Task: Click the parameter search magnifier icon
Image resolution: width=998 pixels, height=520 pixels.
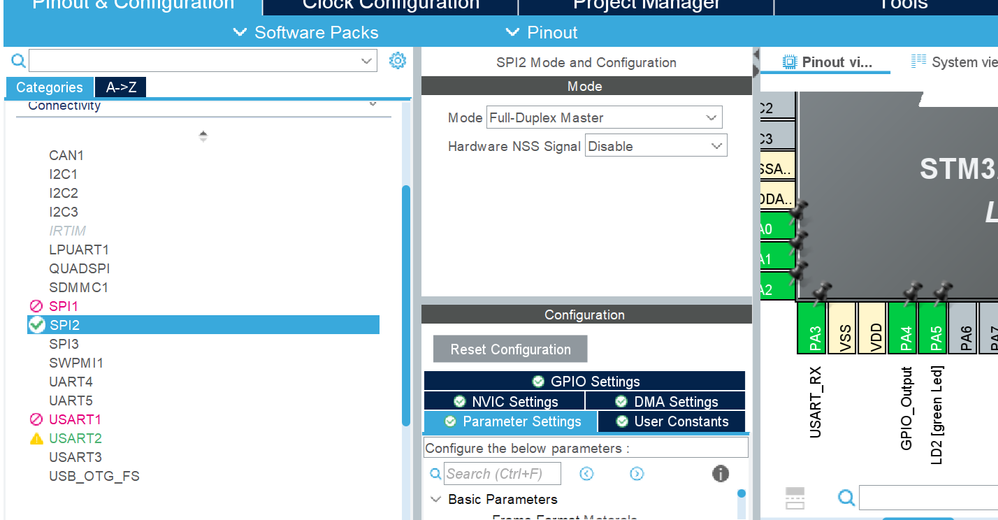Action: pos(435,474)
